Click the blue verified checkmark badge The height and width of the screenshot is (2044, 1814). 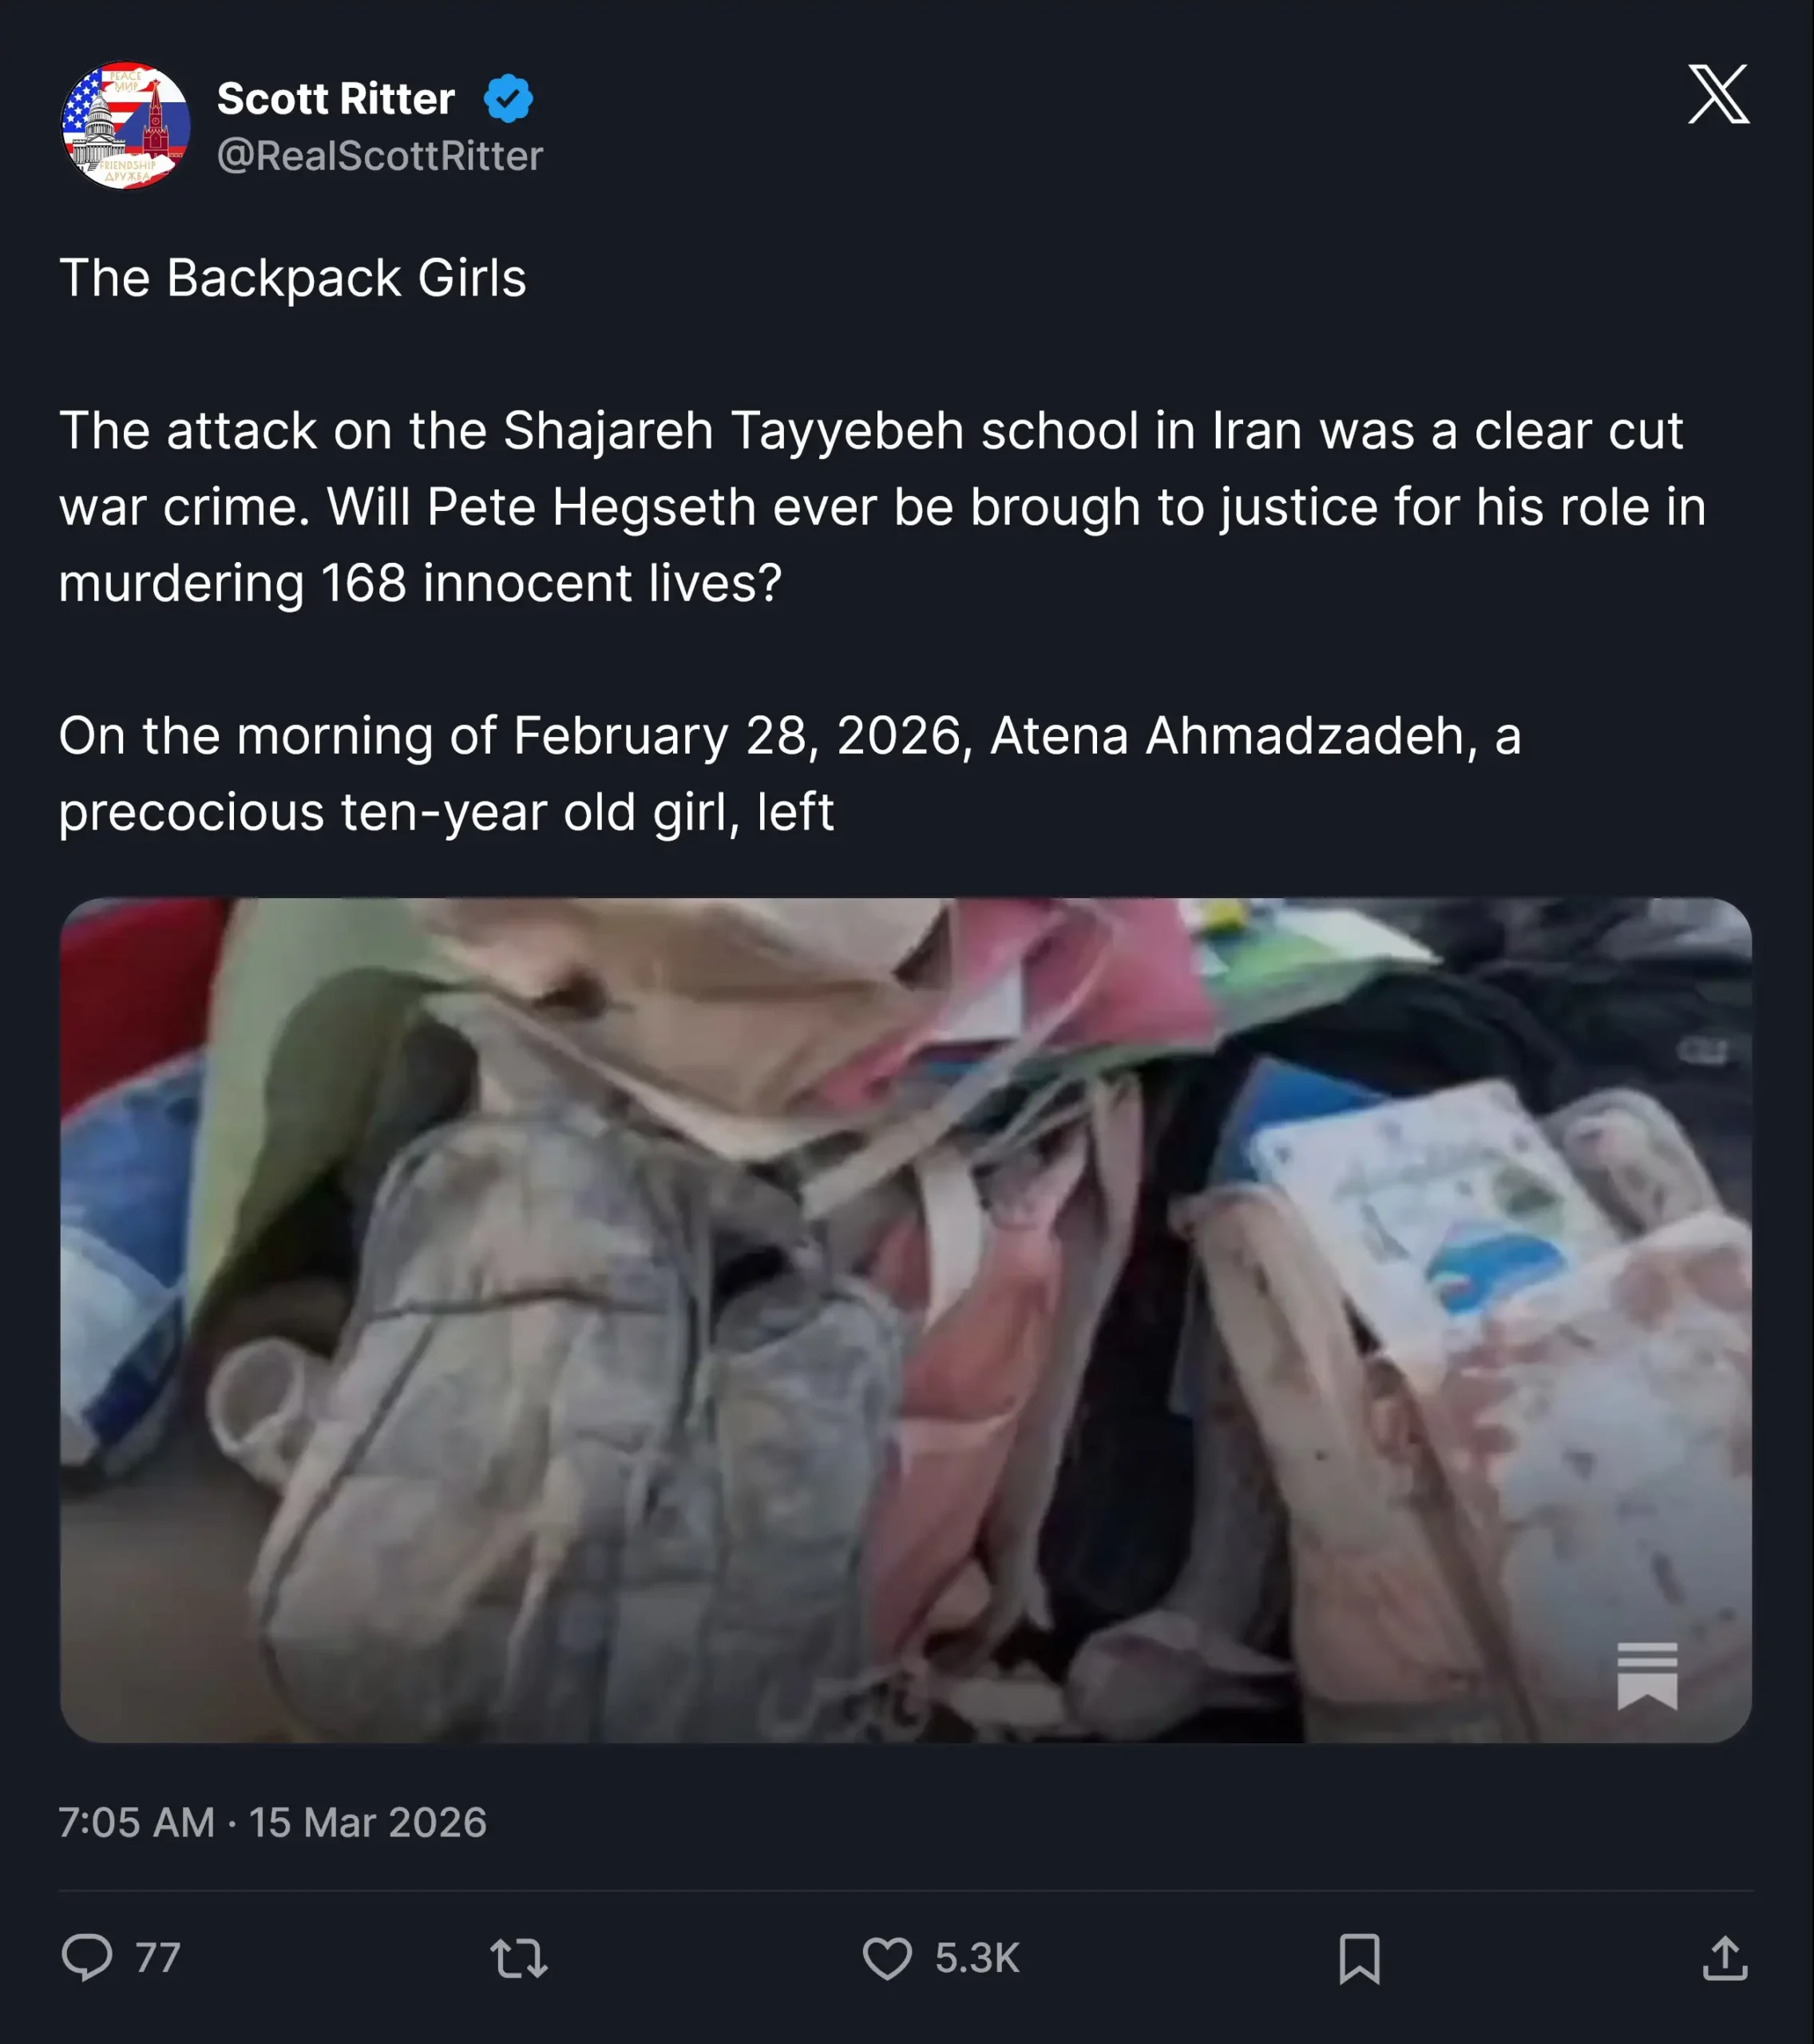pos(508,99)
